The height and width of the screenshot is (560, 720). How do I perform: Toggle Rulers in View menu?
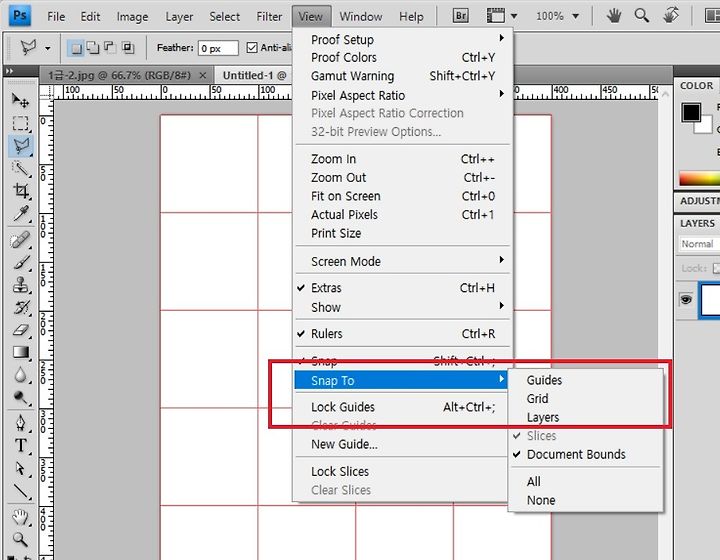(x=402, y=334)
